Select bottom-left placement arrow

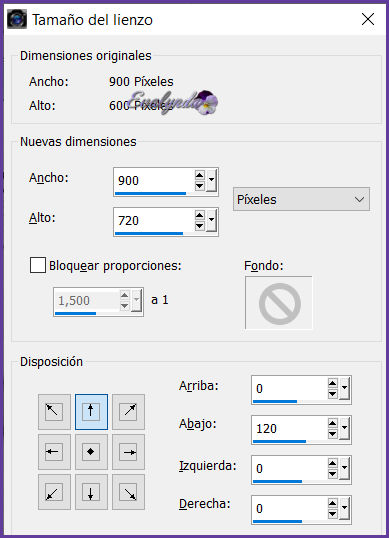coord(54,492)
